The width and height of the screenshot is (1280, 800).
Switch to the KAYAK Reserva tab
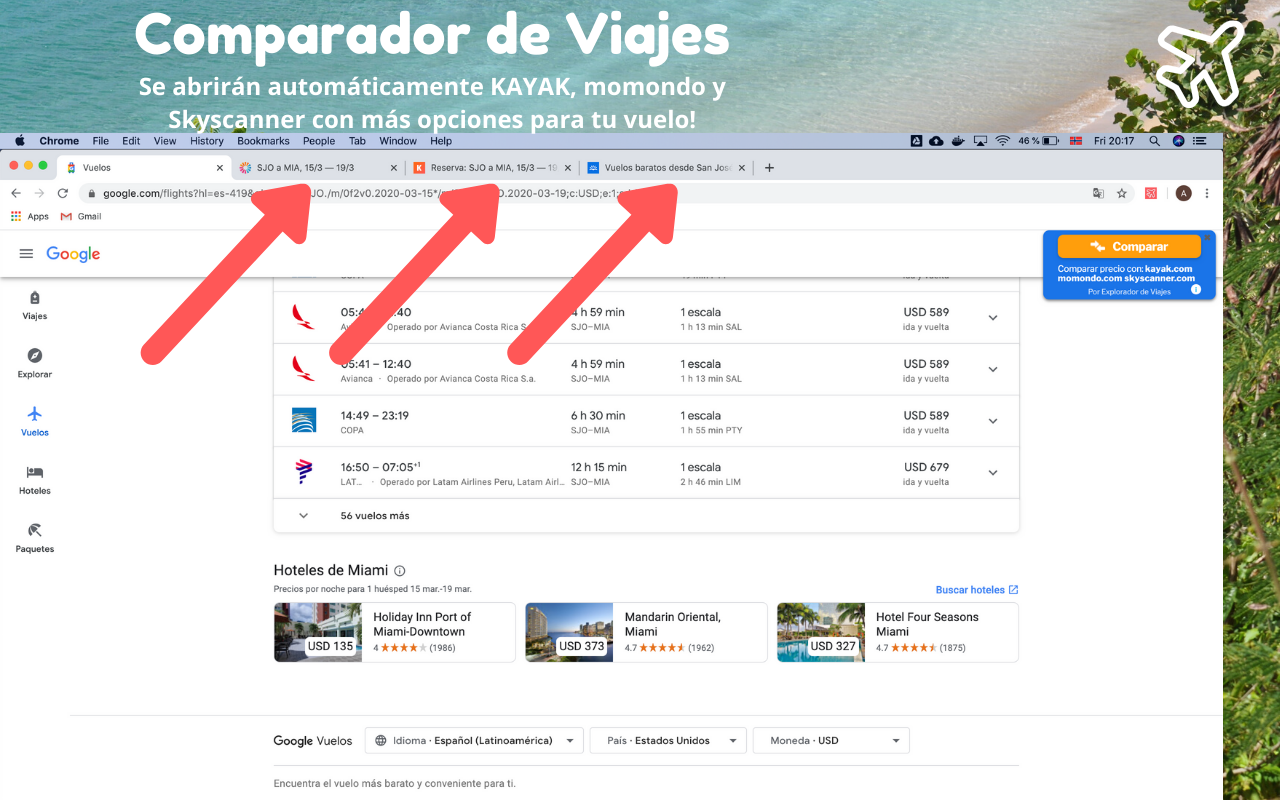491,168
